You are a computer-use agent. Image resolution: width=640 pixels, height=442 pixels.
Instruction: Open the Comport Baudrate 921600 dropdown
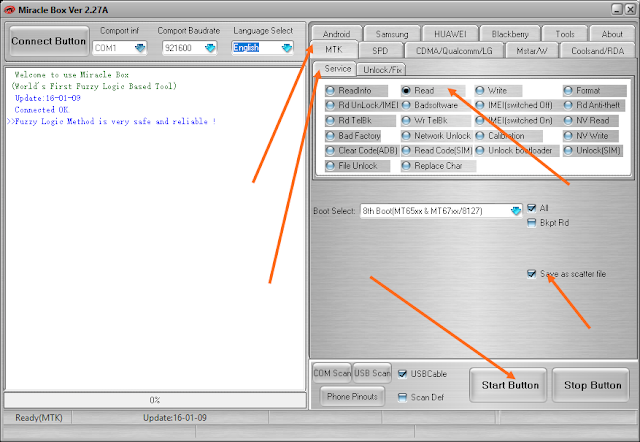210,48
